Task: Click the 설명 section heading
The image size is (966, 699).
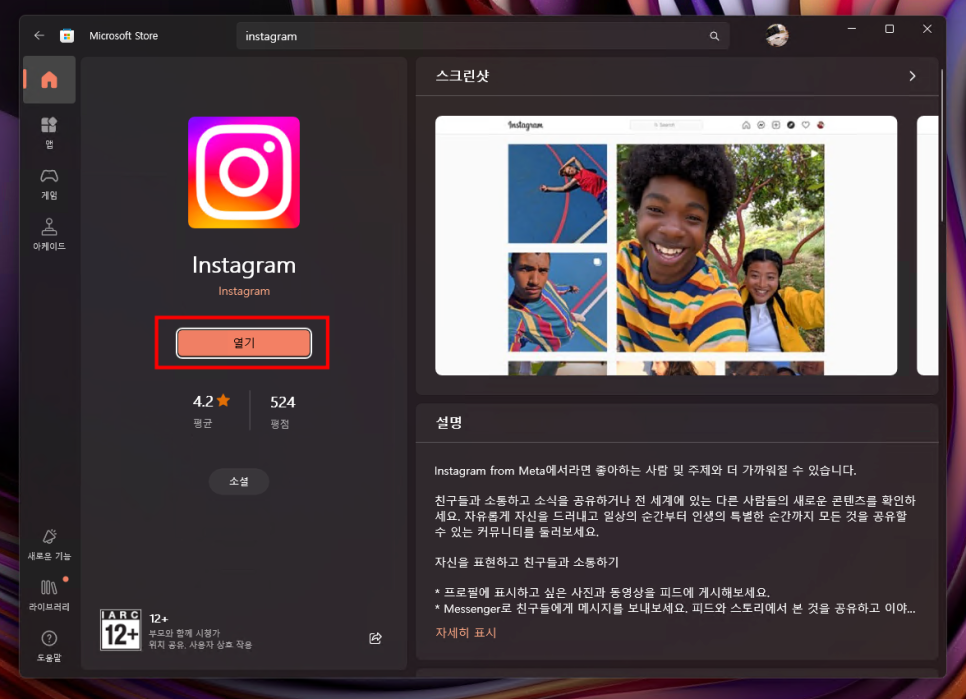Action: [x=449, y=422]
